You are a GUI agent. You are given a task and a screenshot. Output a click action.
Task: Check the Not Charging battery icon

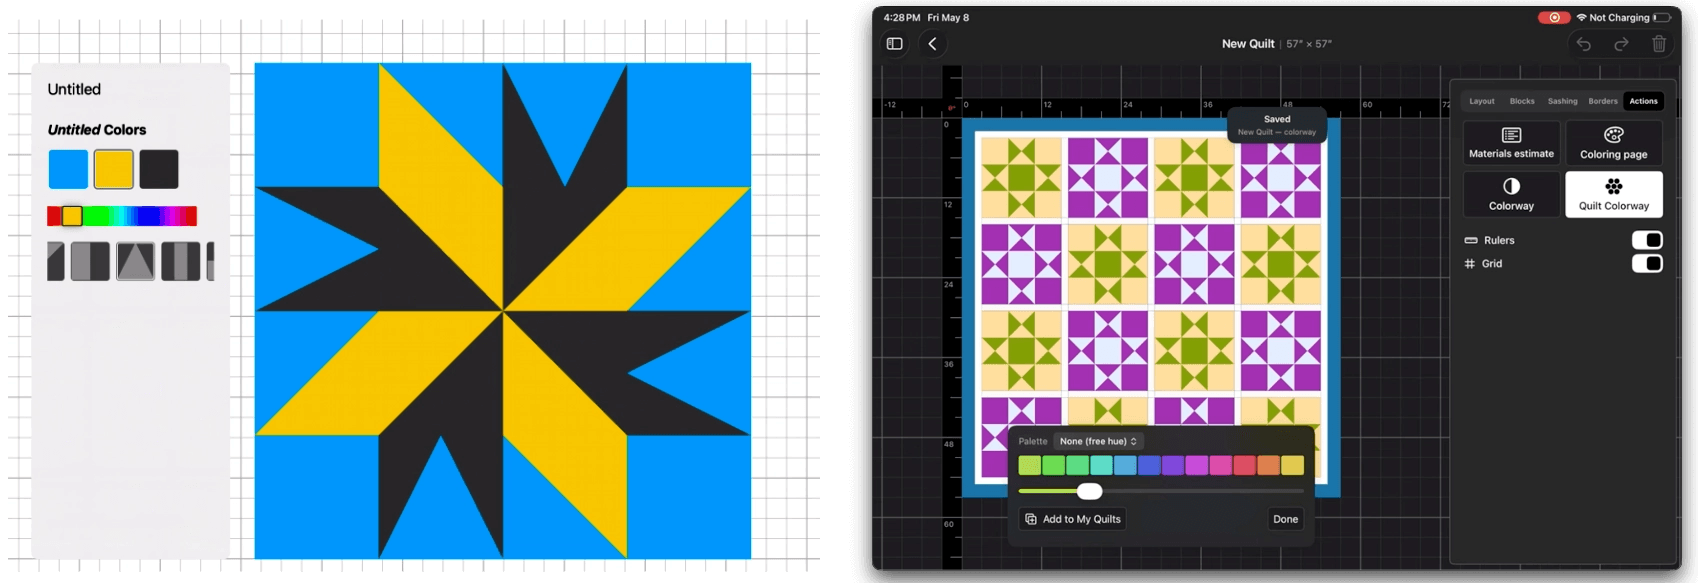pyautogui.click(x=1662, y=18)
